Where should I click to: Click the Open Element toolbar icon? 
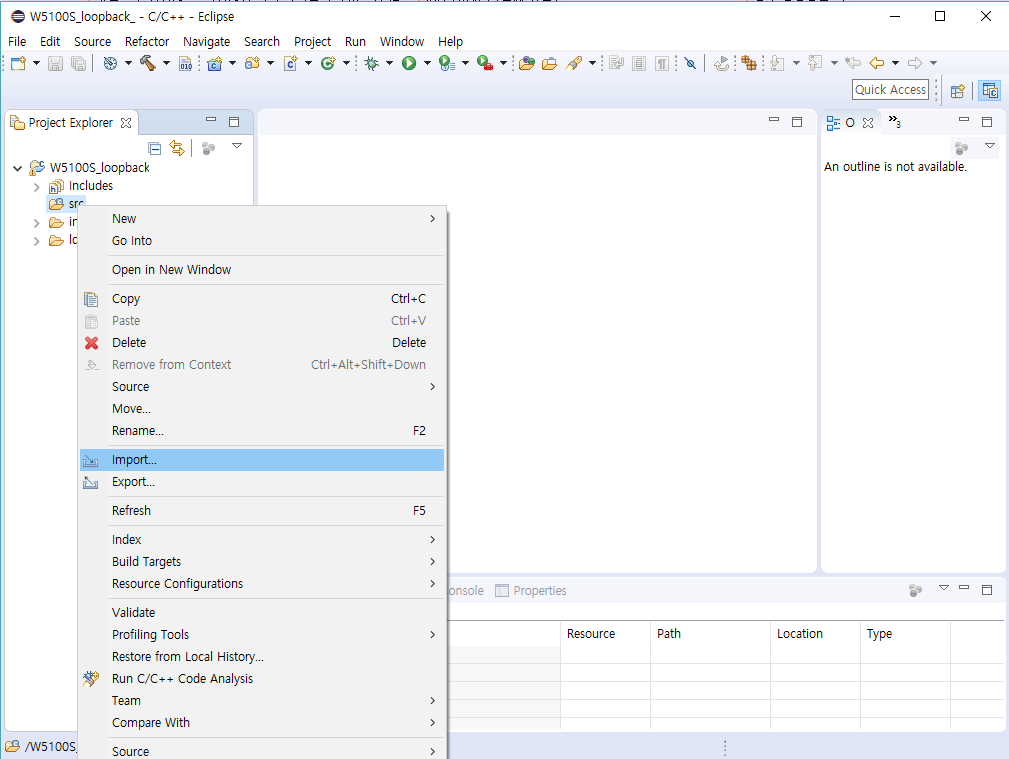[x=527, y=63]
